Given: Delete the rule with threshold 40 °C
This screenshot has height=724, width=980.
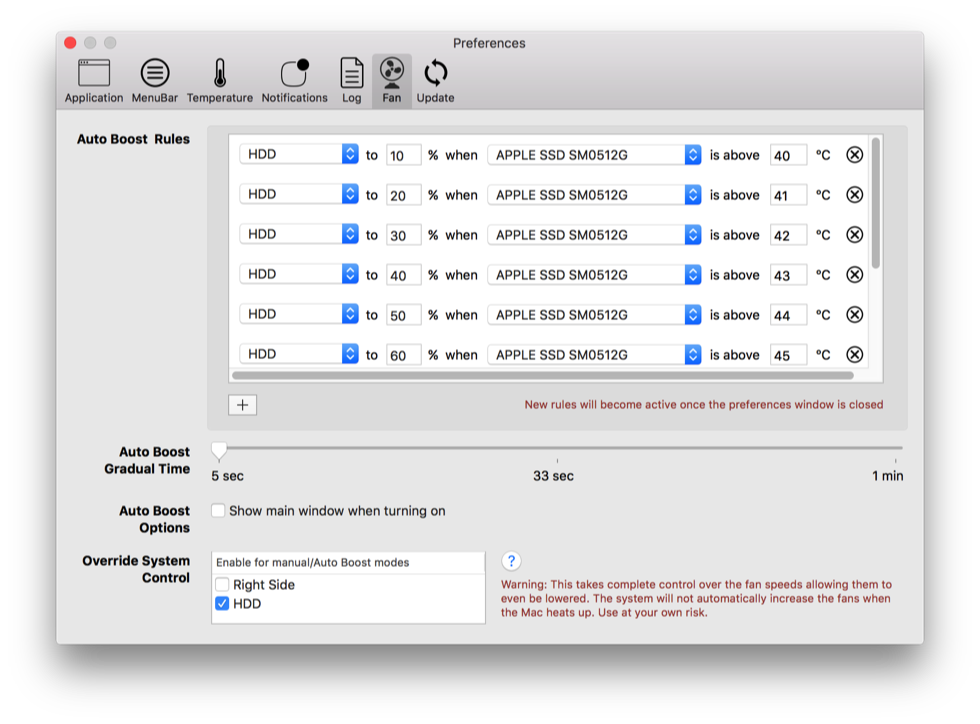Looking at the screenshot, I should 854,154.
